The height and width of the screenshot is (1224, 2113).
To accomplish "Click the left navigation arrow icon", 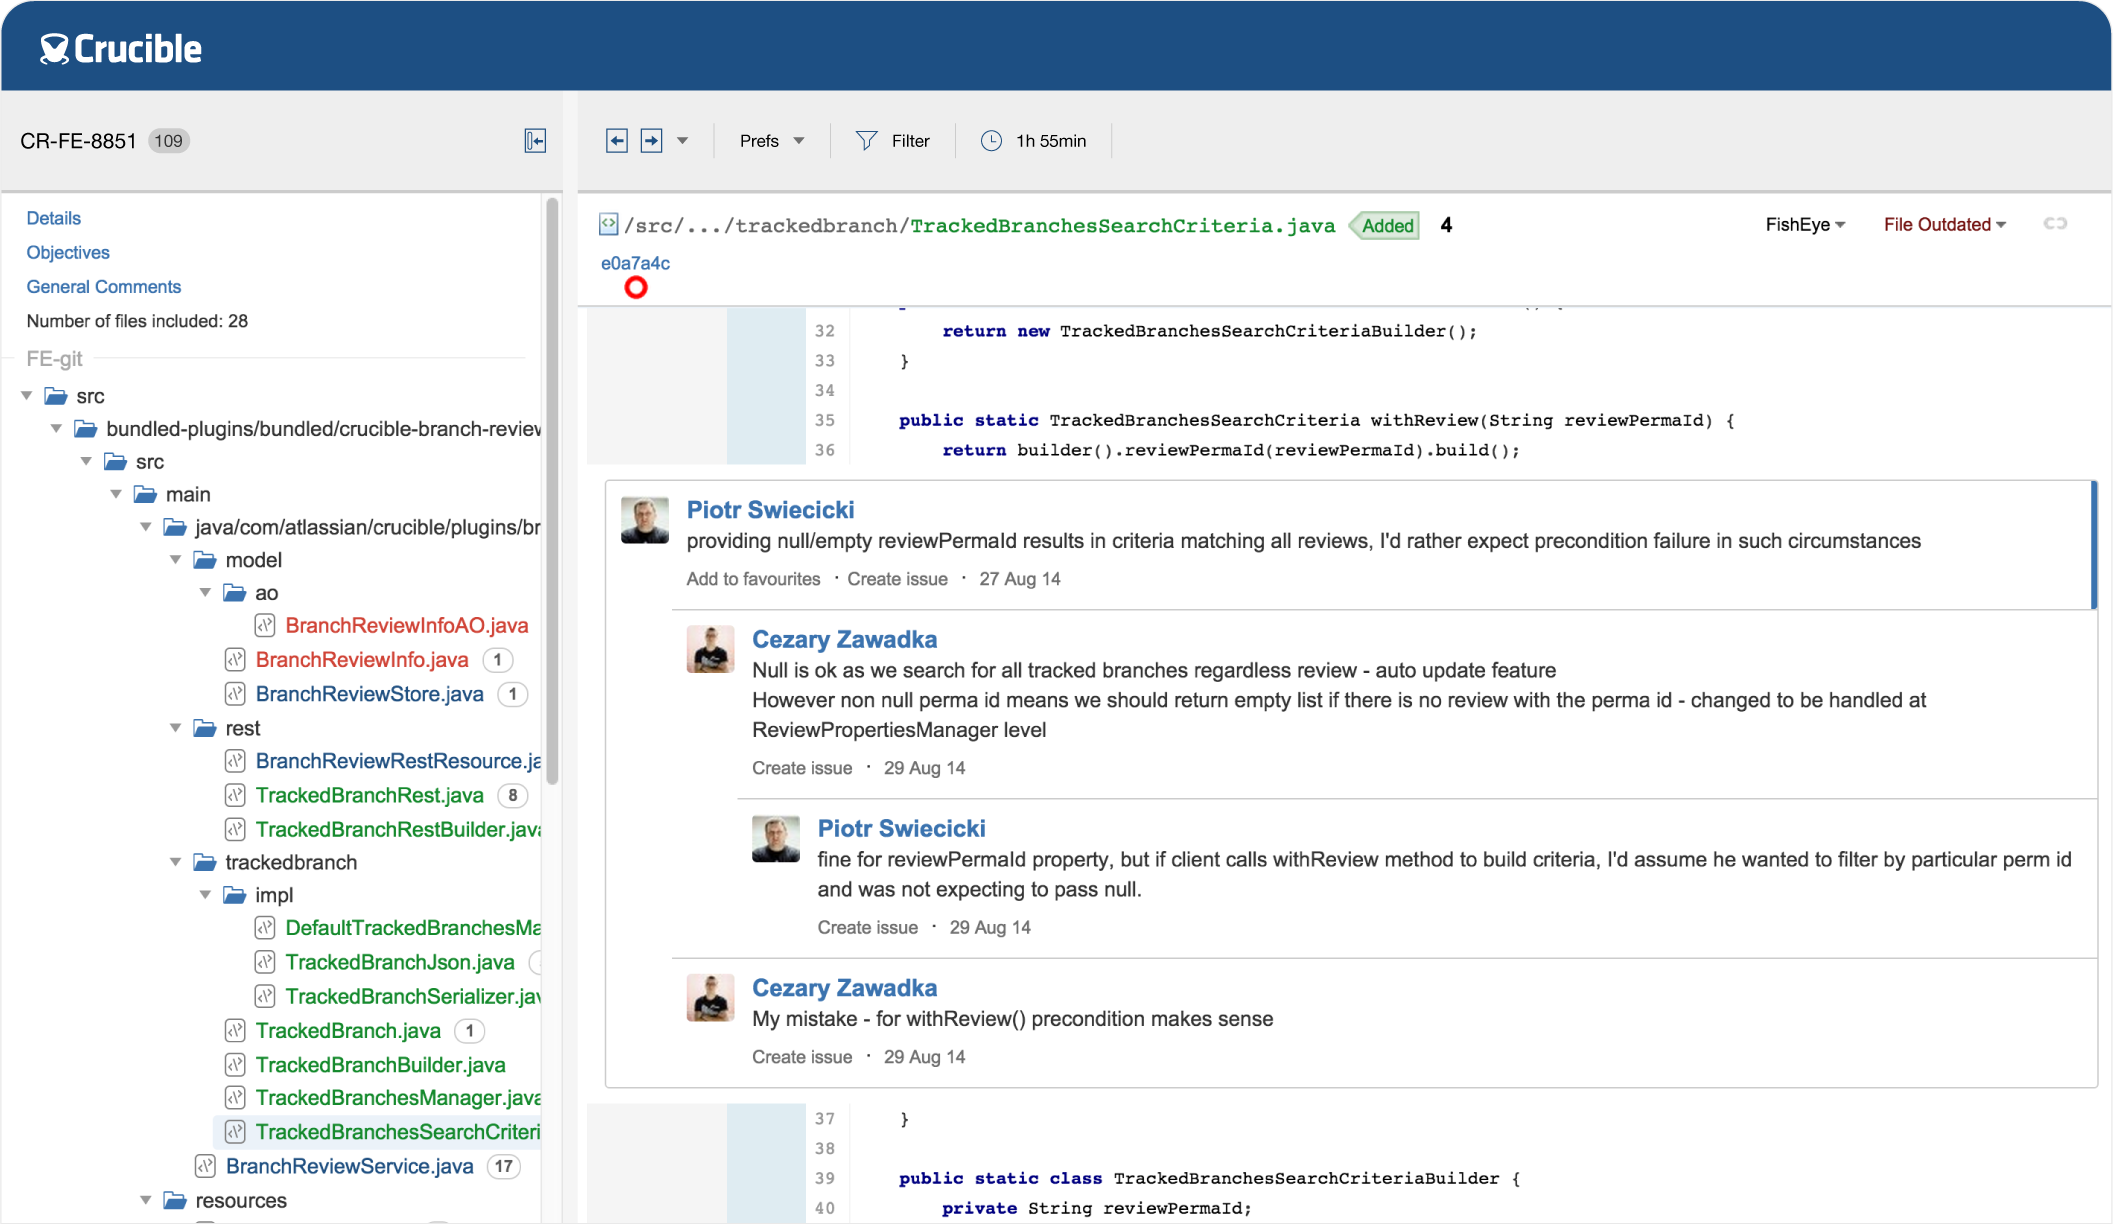I will tap(616, 140).
